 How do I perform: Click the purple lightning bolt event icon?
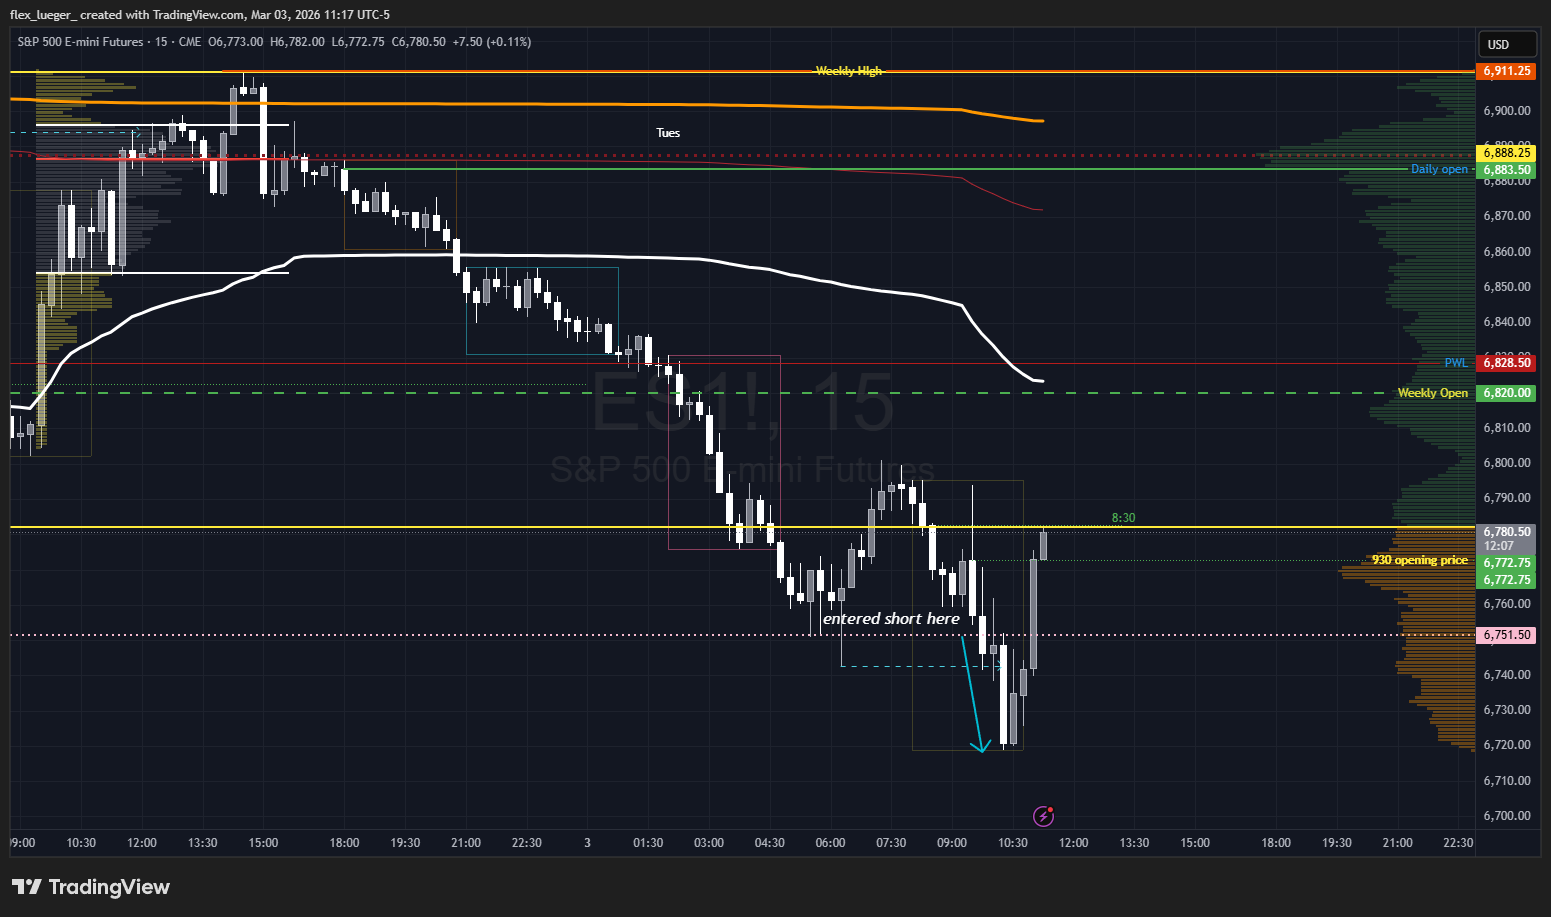[1043, 816]
